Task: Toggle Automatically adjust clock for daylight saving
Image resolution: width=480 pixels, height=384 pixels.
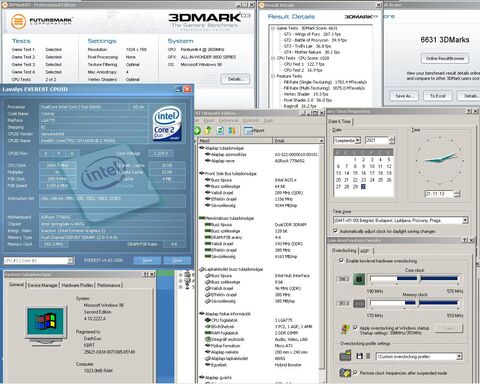Action: pyautogui.click(x=335, y=231)
